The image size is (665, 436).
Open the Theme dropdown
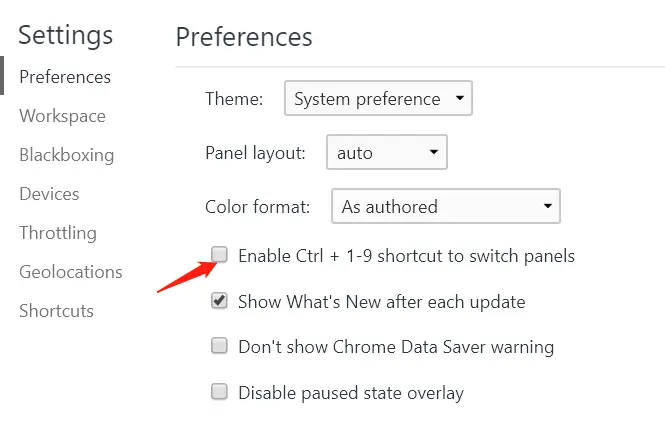378,99
